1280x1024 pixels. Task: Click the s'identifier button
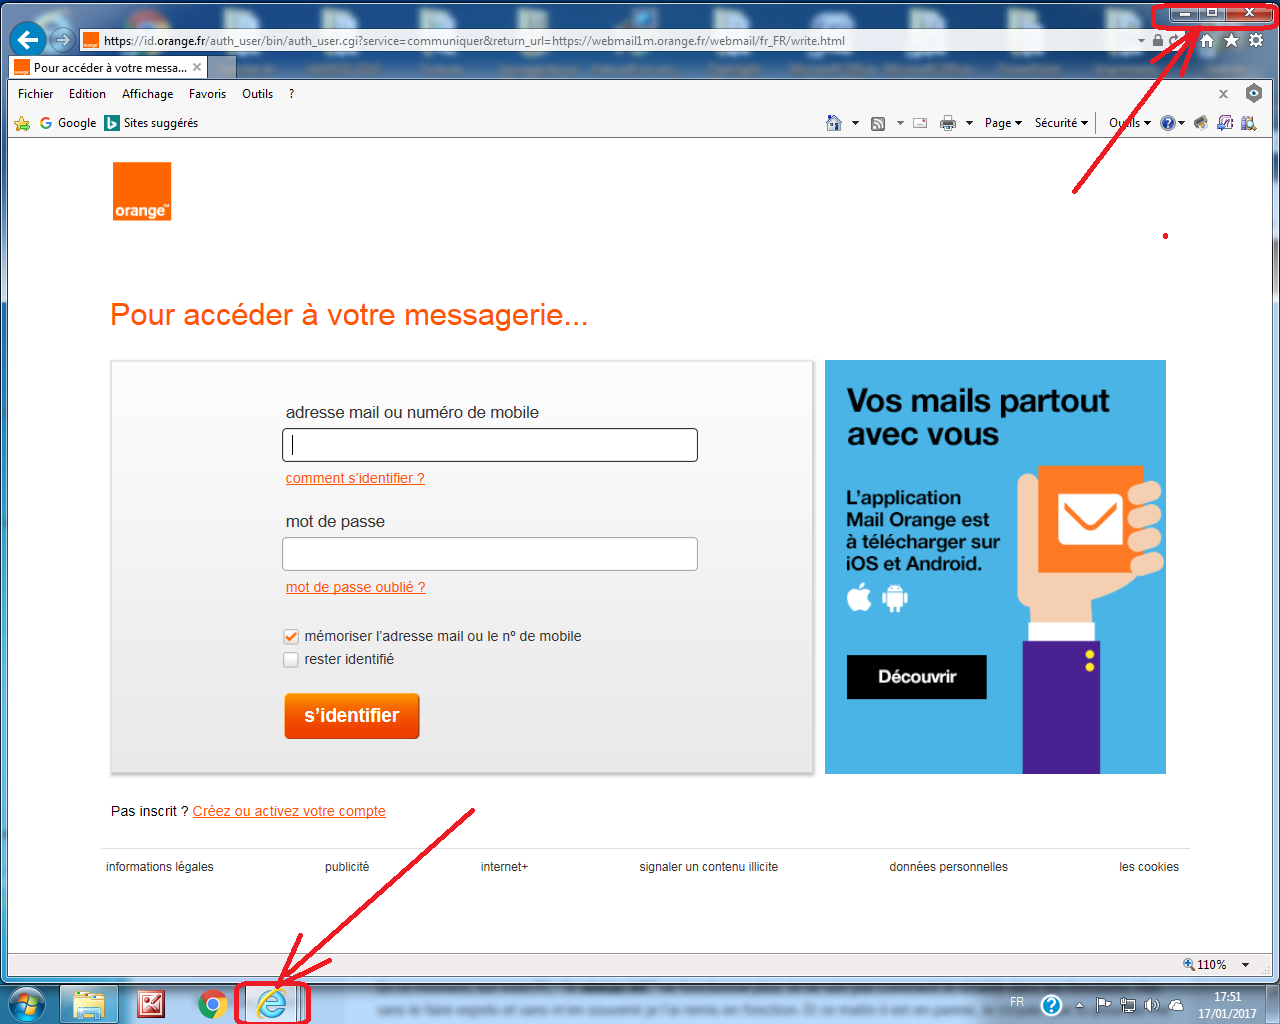[x=352, y=716]
